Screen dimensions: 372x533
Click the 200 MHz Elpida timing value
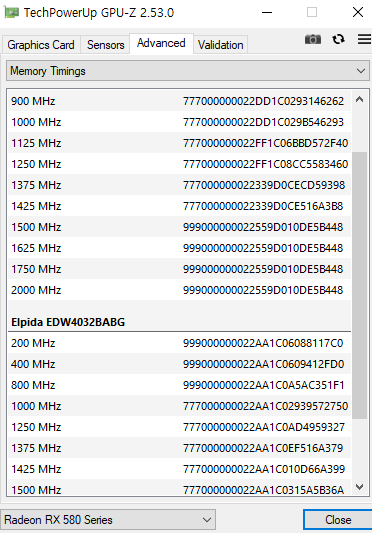click(263, 343)
